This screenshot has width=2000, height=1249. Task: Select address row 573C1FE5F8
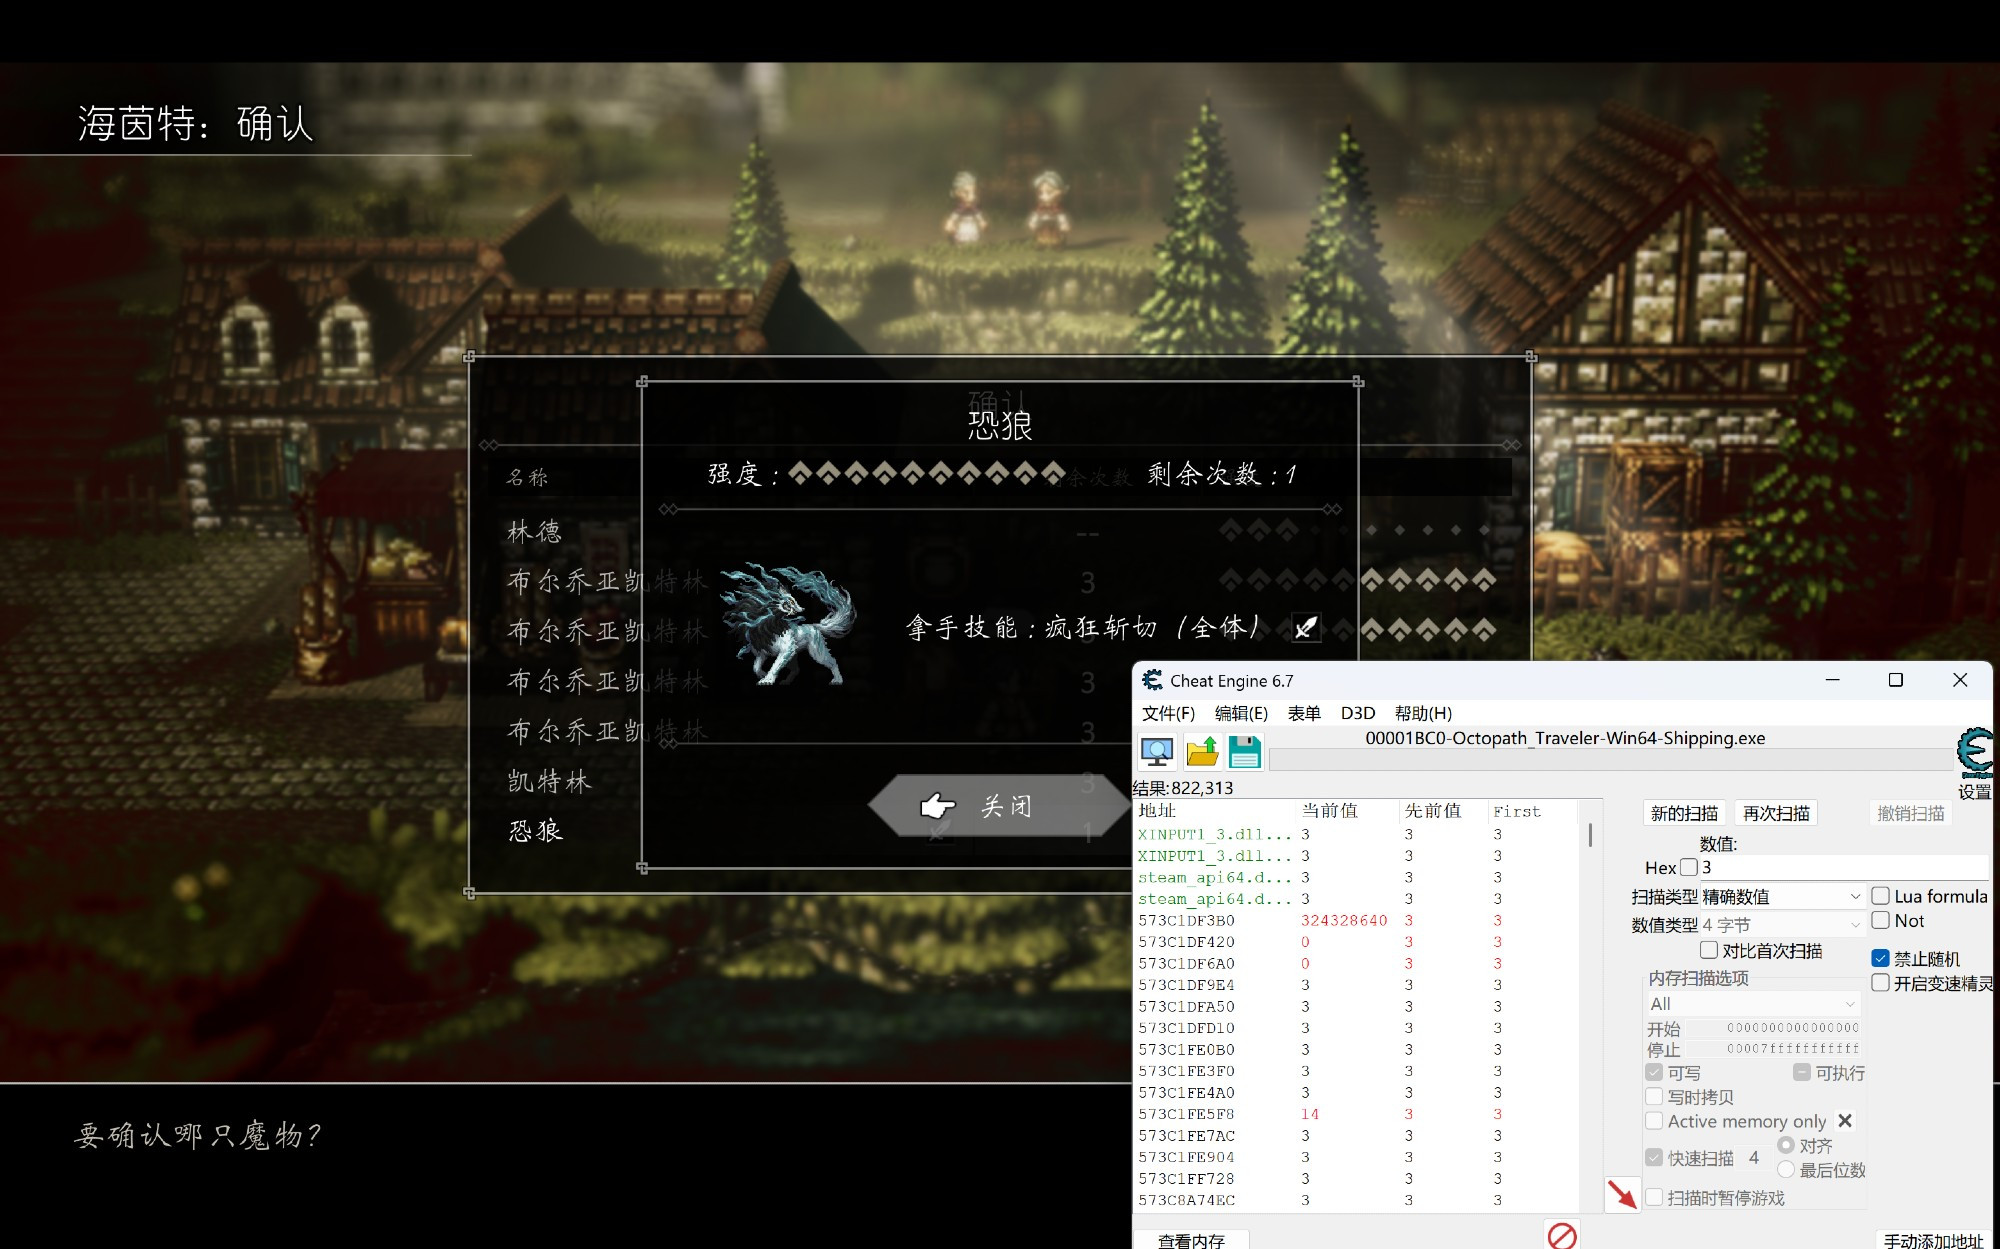tap(1356, 1114)
